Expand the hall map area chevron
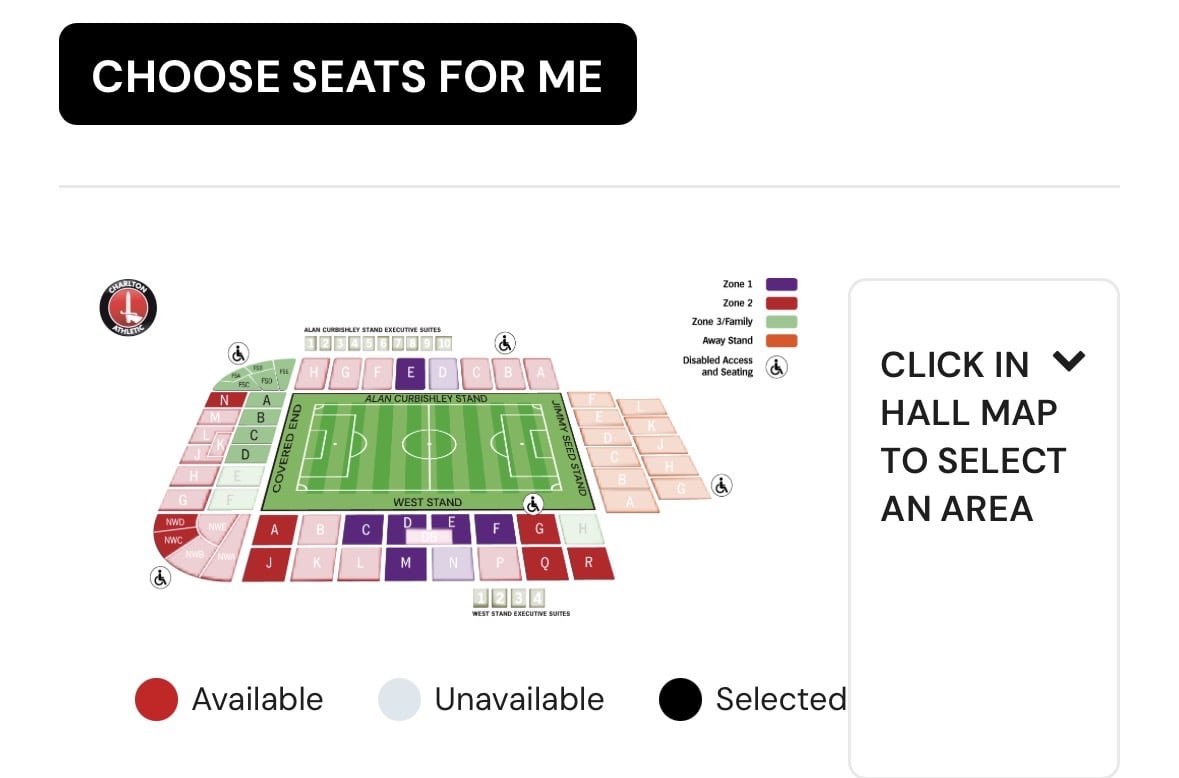 click(x=1069, y=361)
